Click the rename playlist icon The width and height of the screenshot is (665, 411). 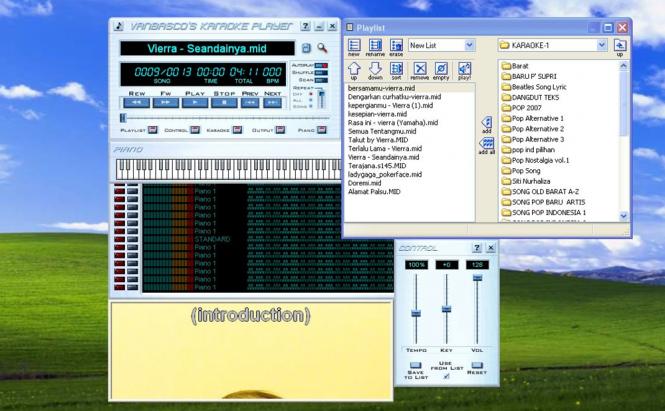[x=375, y=45]
